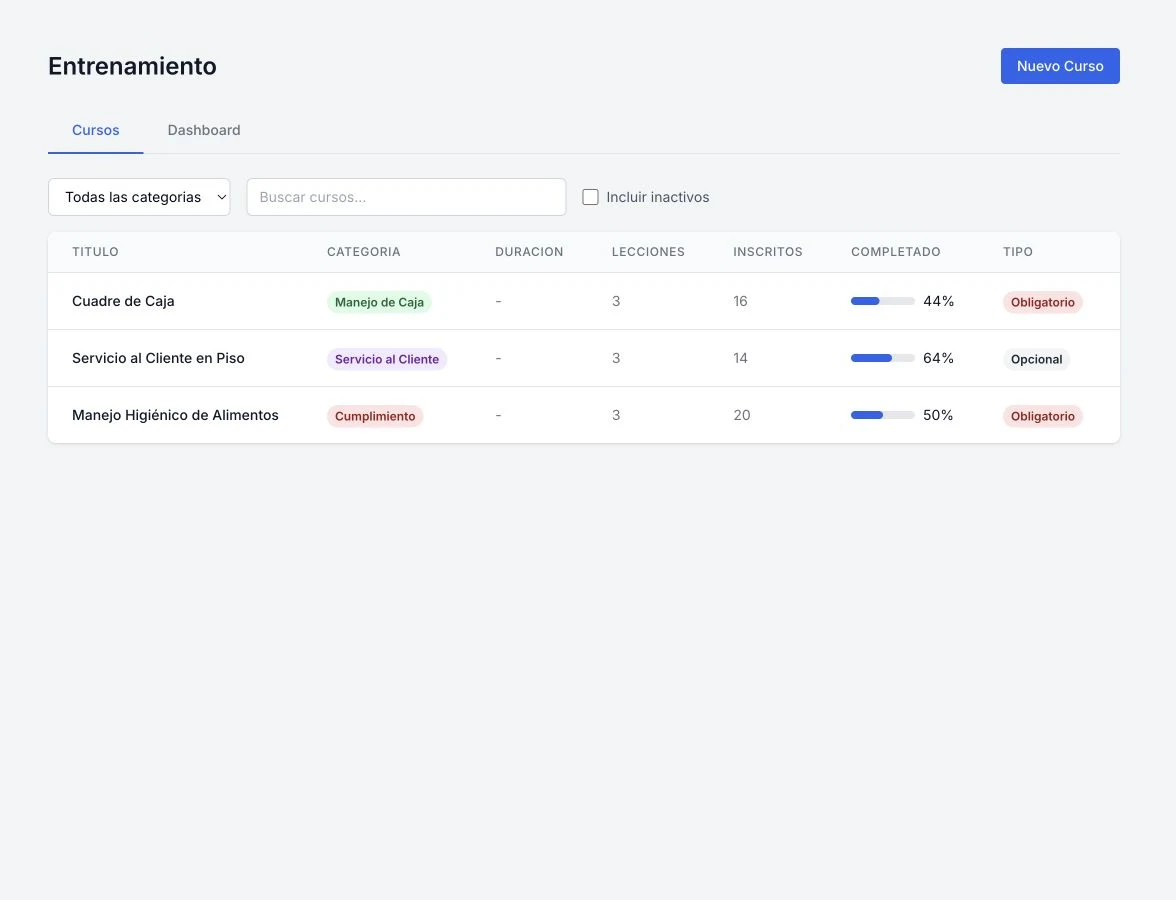Click the DURACION column header

(529, 252)
